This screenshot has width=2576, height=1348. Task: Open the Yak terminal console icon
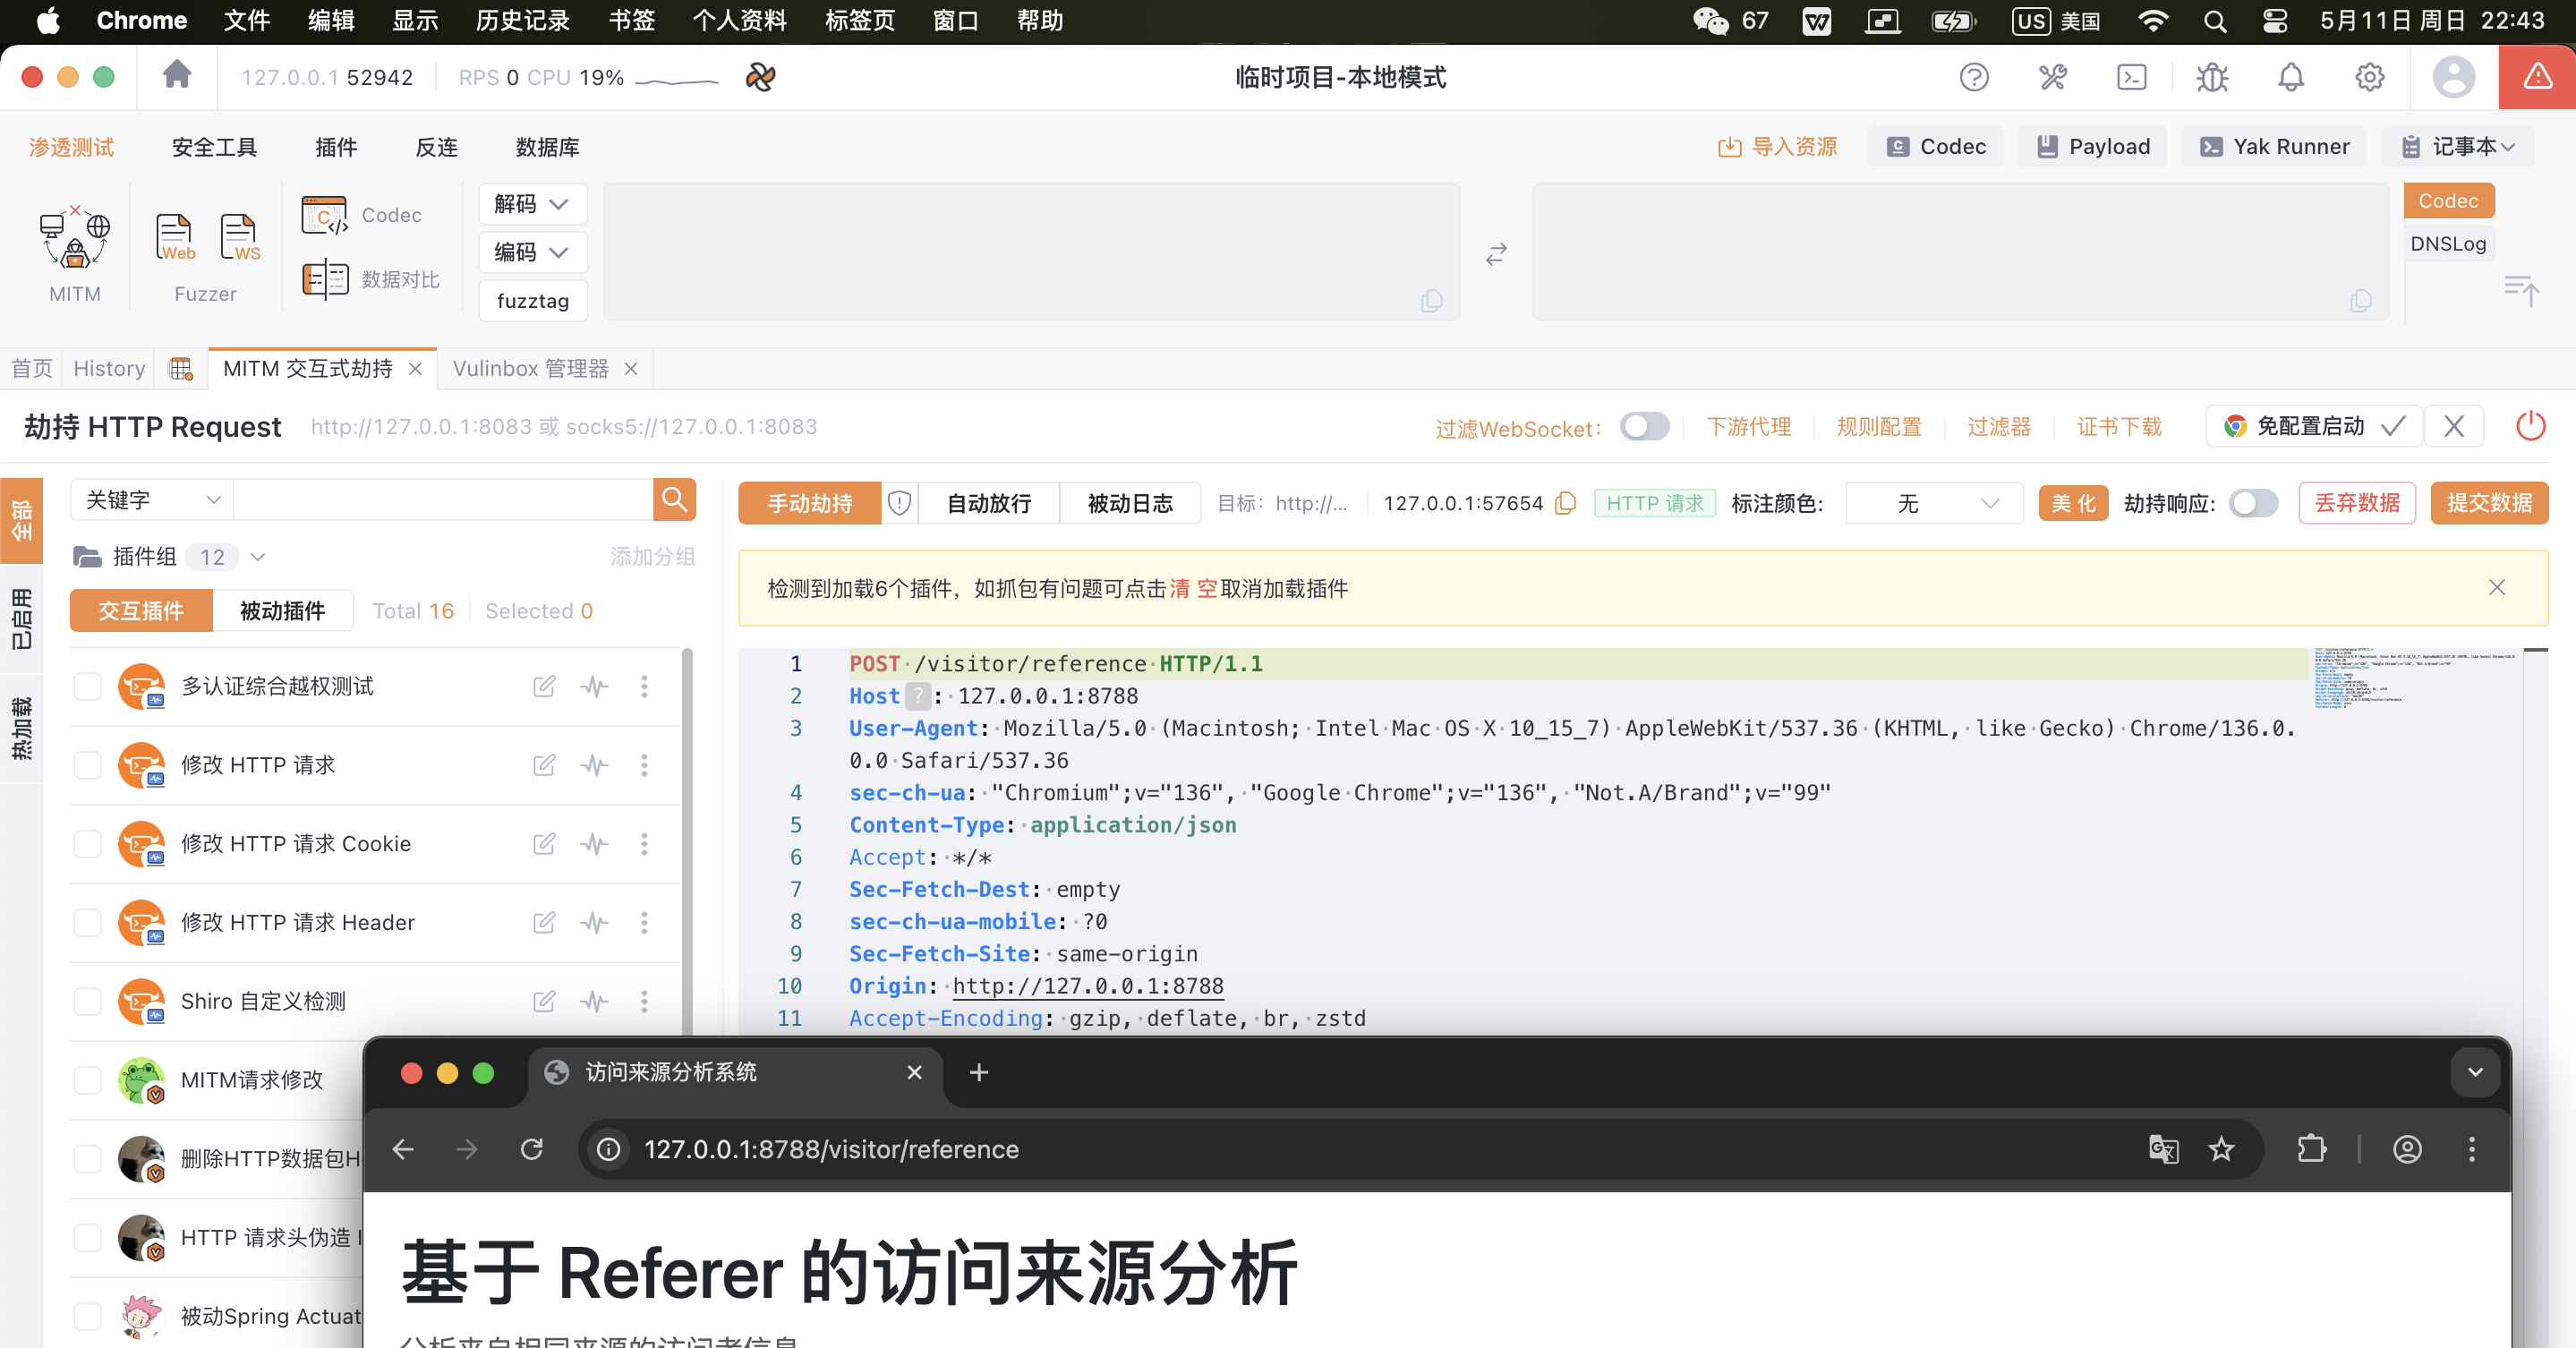click(x=2131, y=77)
